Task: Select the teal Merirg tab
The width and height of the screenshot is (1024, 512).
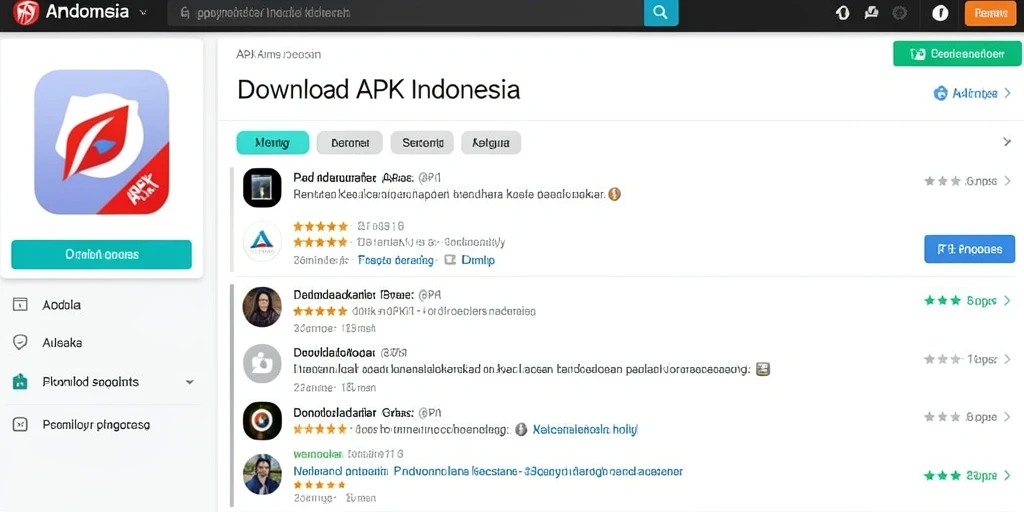Action: pyautogui.click(x=272, y=142)
